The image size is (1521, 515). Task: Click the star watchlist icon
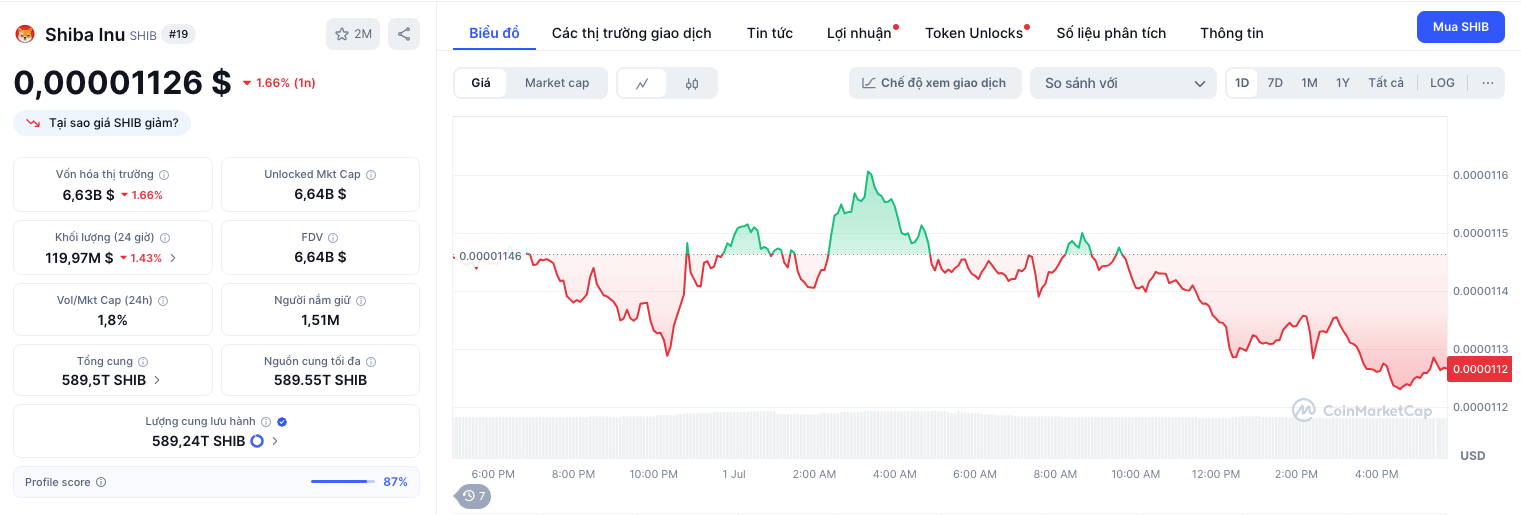[x=342, y=34]
